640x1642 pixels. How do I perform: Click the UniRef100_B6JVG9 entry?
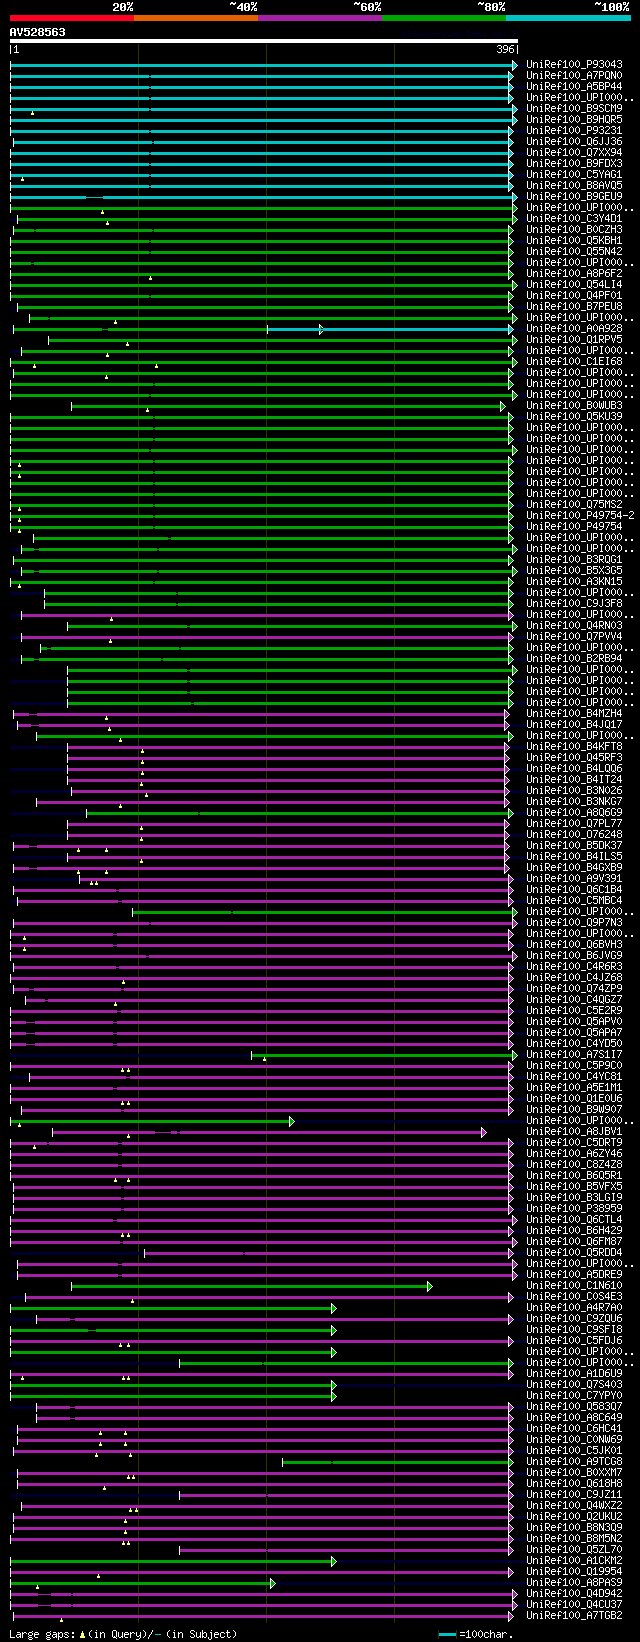[x=574, y=956]
